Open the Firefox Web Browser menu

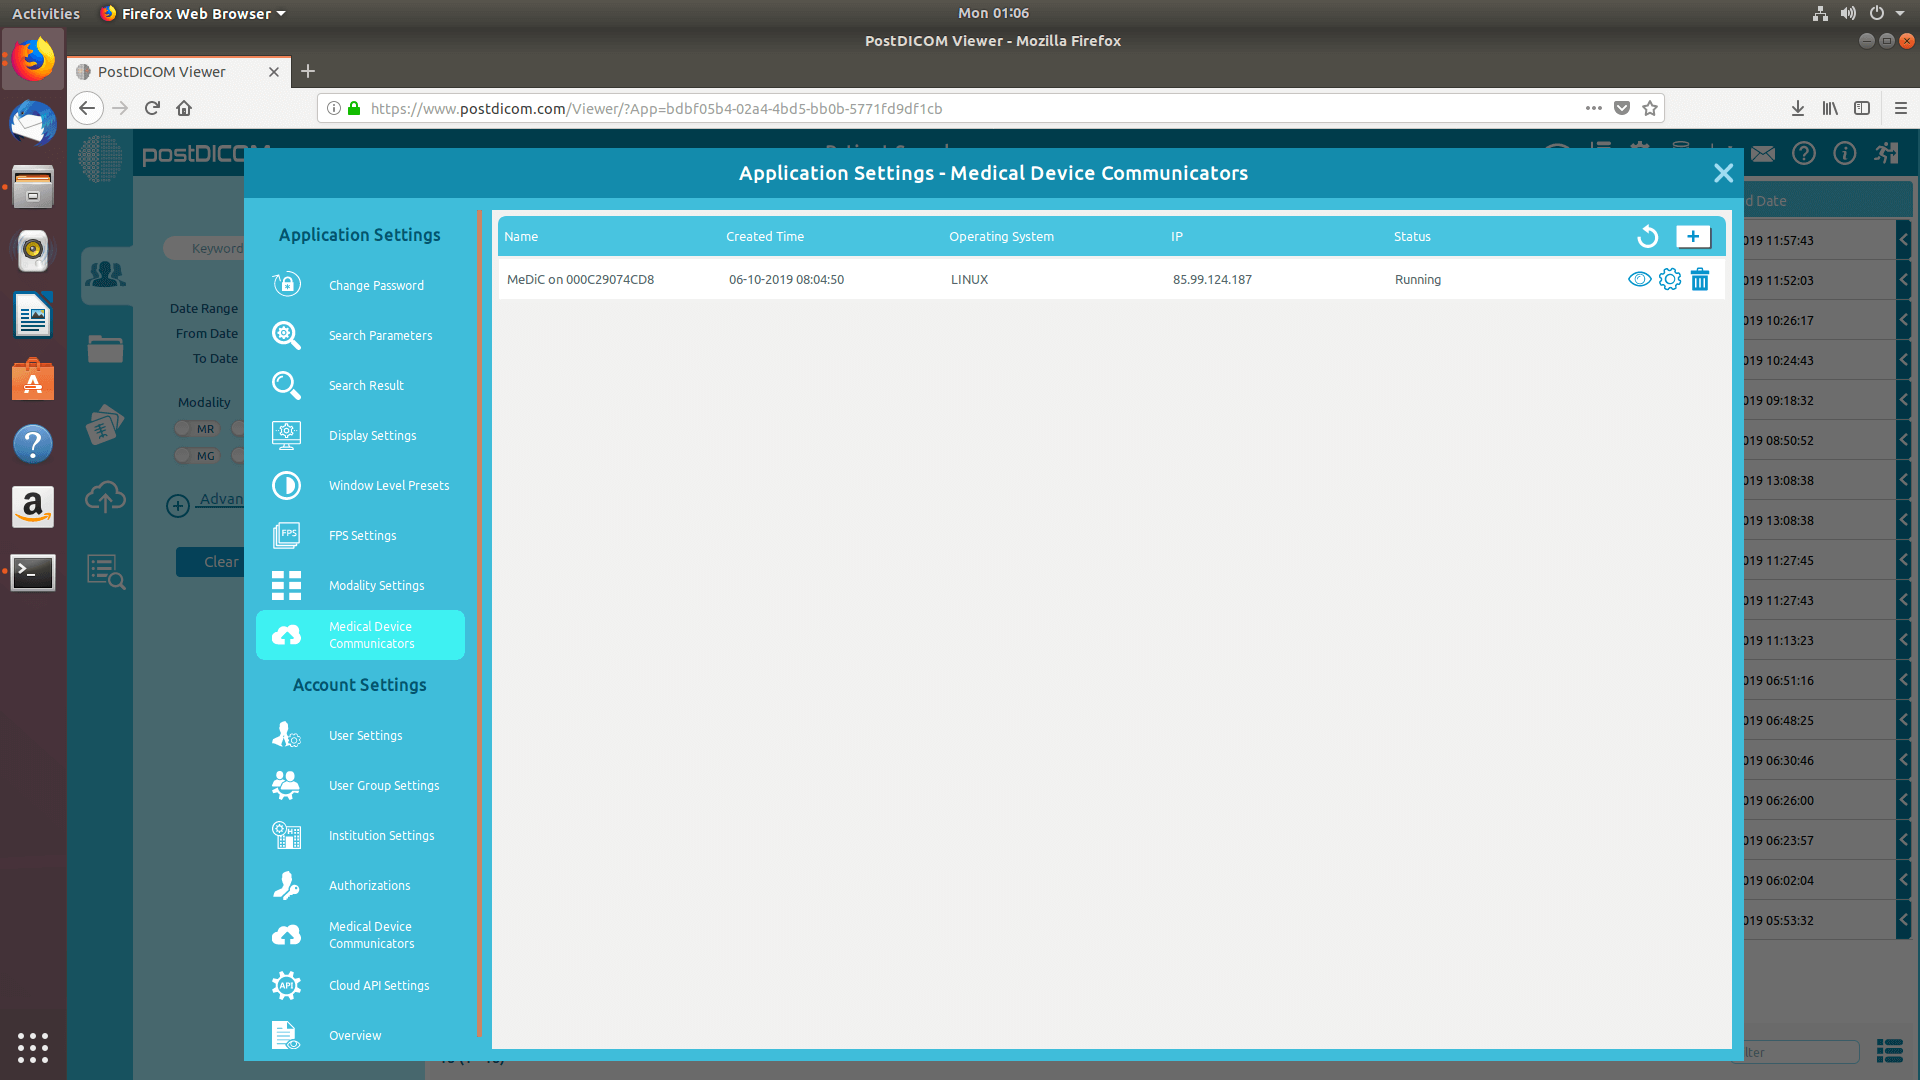[191, 13]
